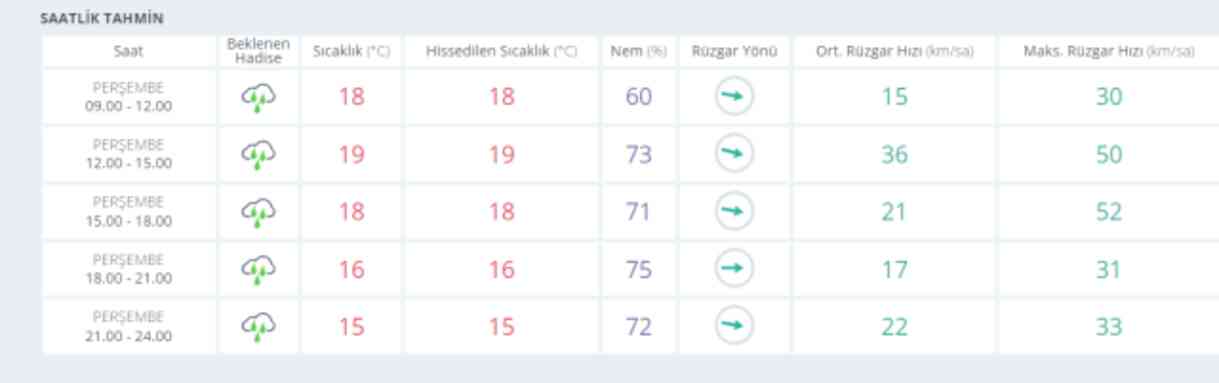Click maximum wind speed value 30
Viewport: 1219px width, 383px height.
pos(1108,97)
